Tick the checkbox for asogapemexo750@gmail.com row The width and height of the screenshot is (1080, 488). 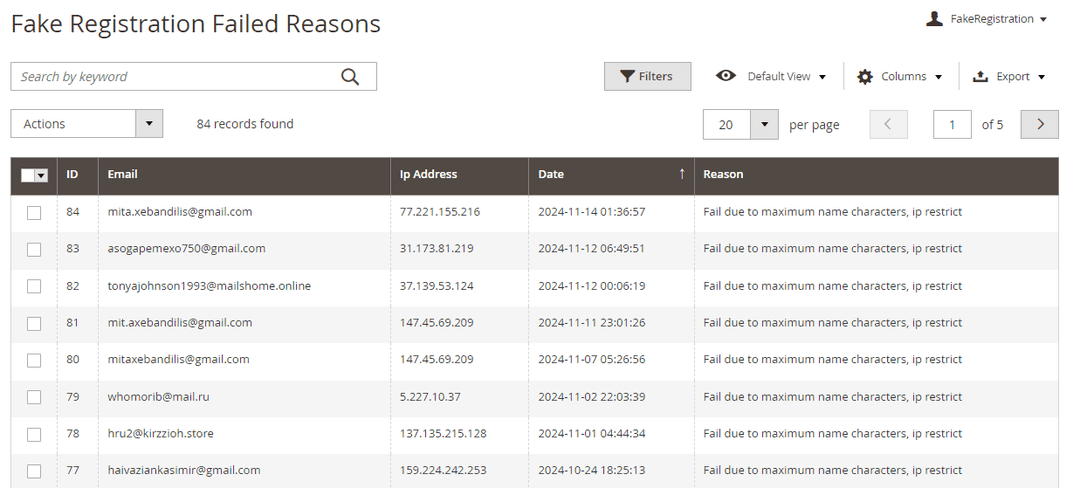click(34, 250)
